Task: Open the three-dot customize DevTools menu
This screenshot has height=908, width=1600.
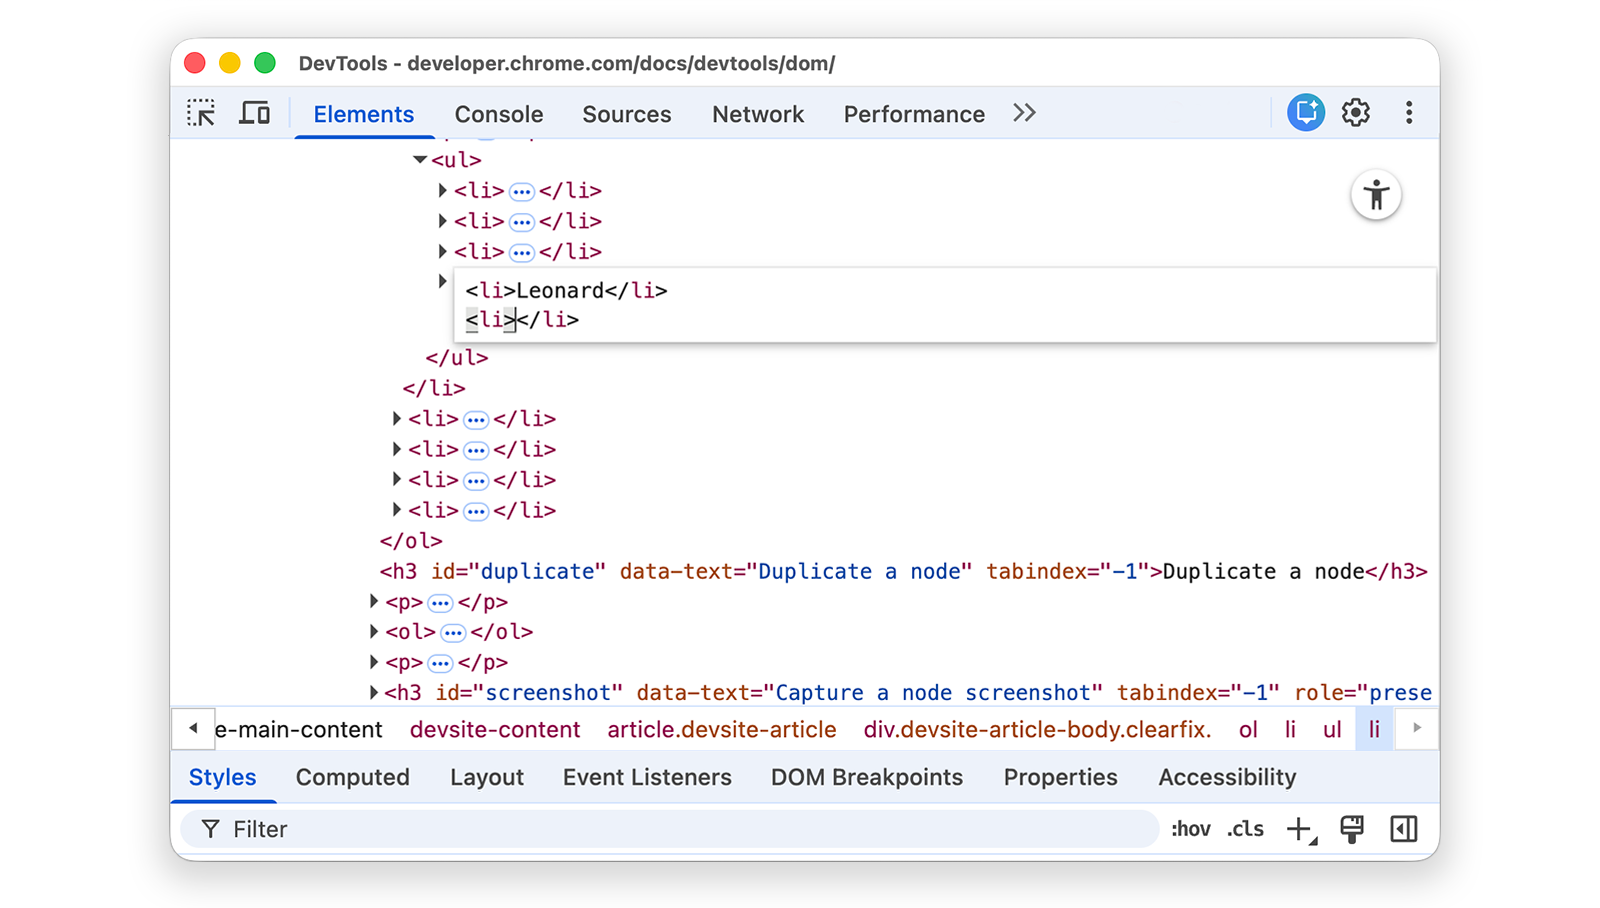Action: tap(1409, 113)
